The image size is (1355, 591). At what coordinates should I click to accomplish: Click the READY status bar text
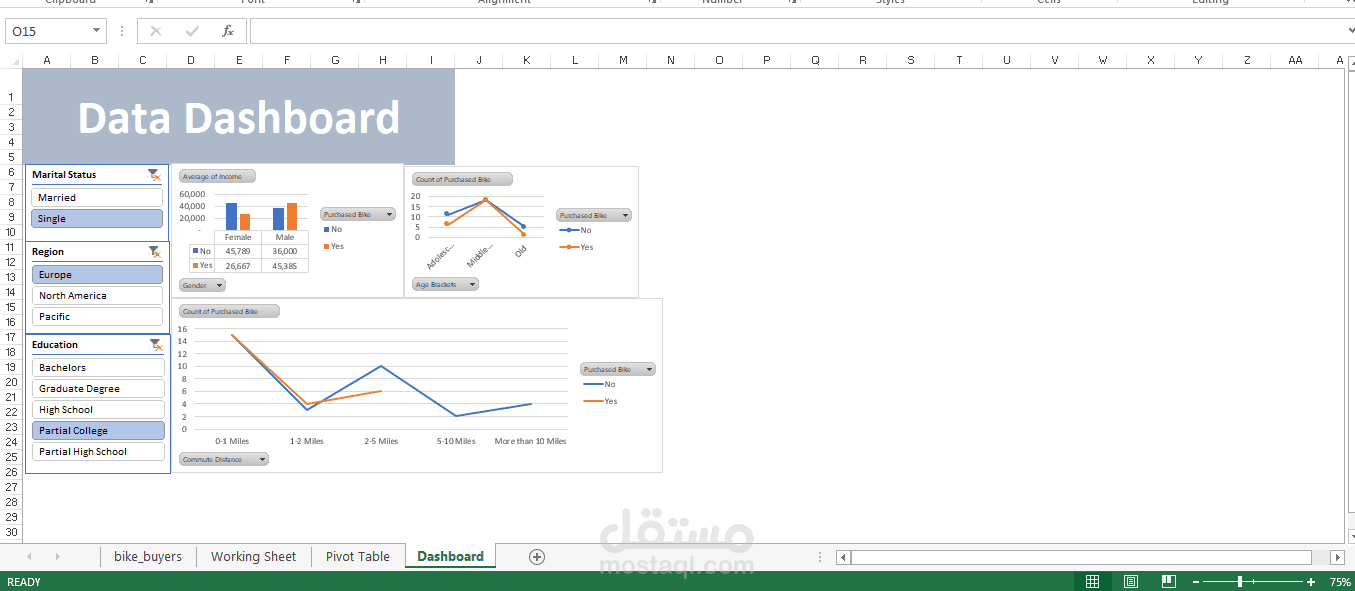(24, 582)
